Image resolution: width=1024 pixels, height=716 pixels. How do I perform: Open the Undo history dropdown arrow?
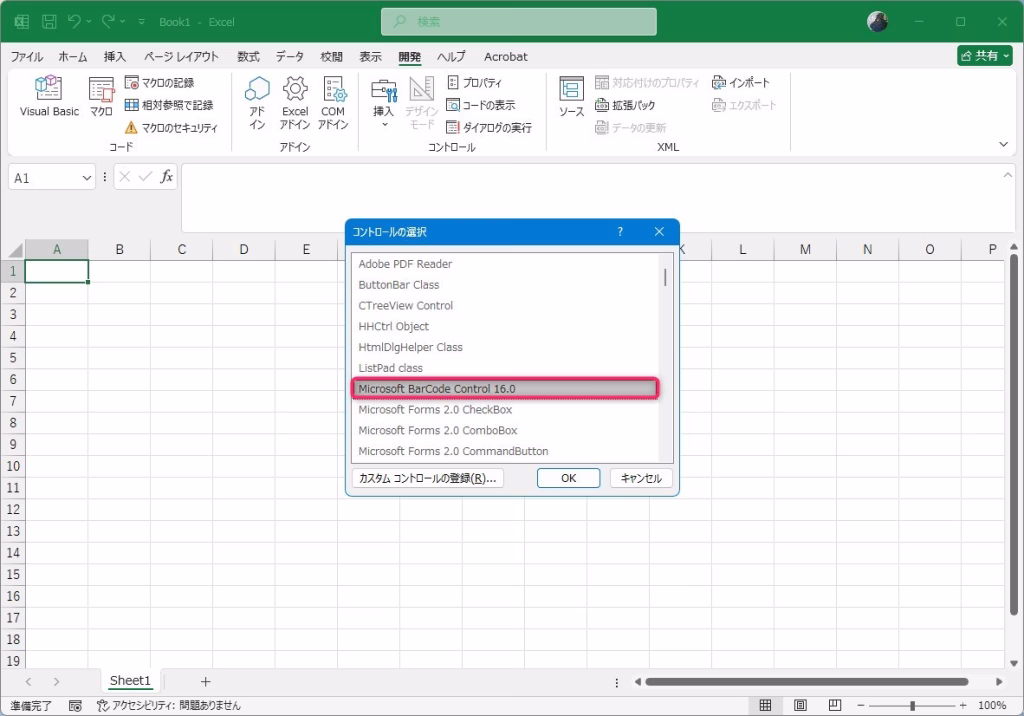[89, 22]
